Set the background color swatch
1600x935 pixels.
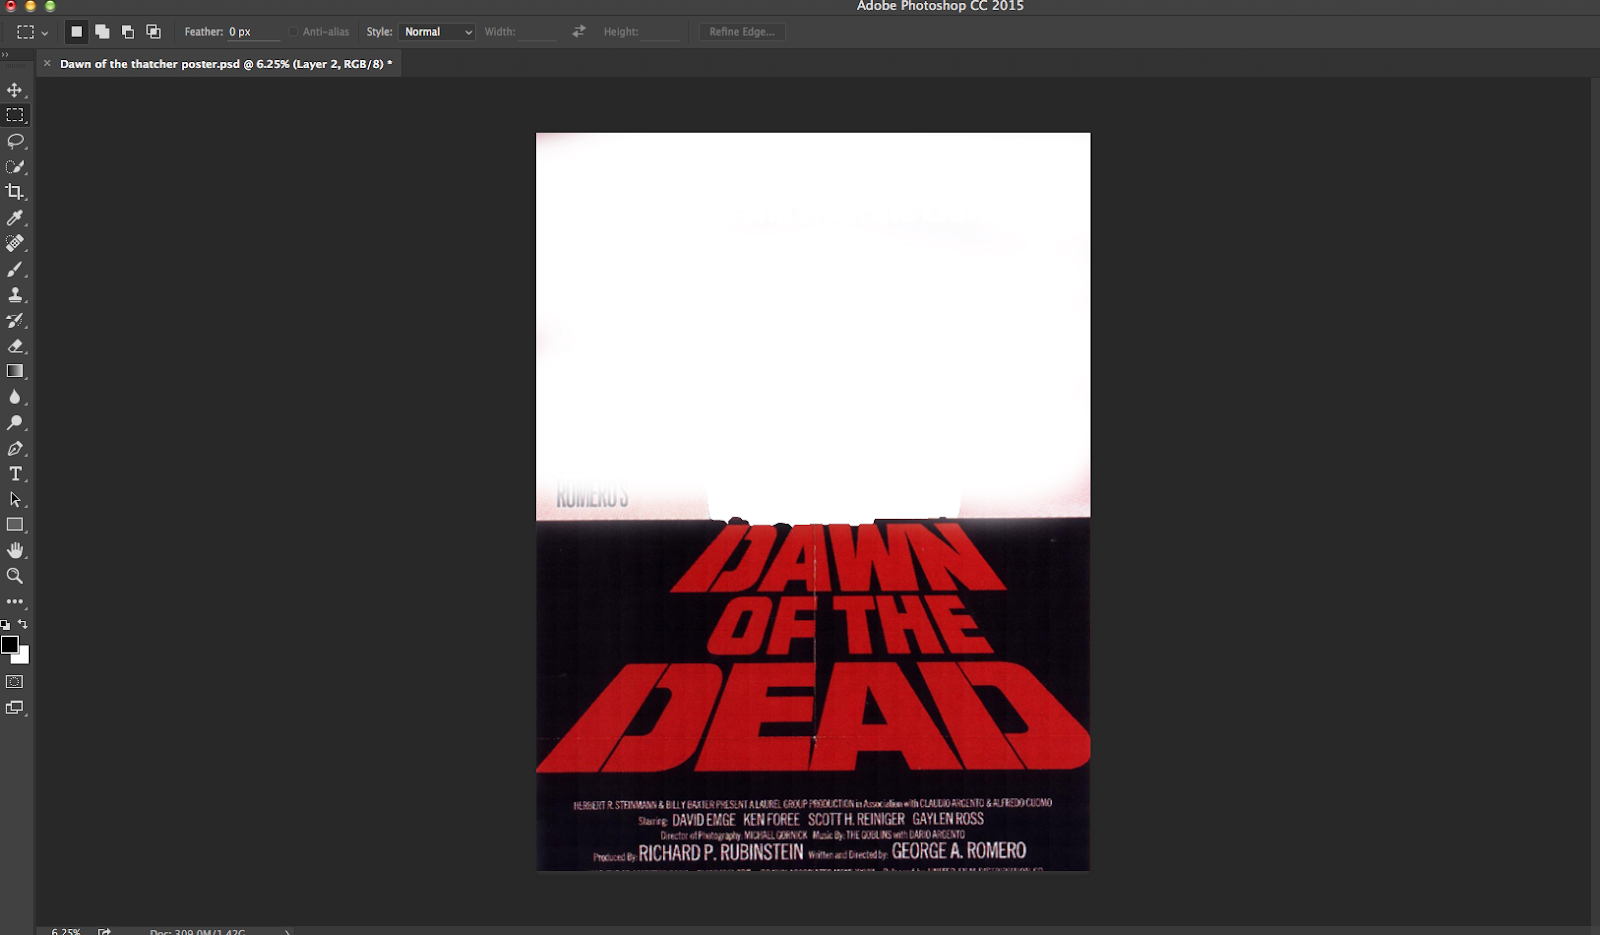click(x=23, y=657)
